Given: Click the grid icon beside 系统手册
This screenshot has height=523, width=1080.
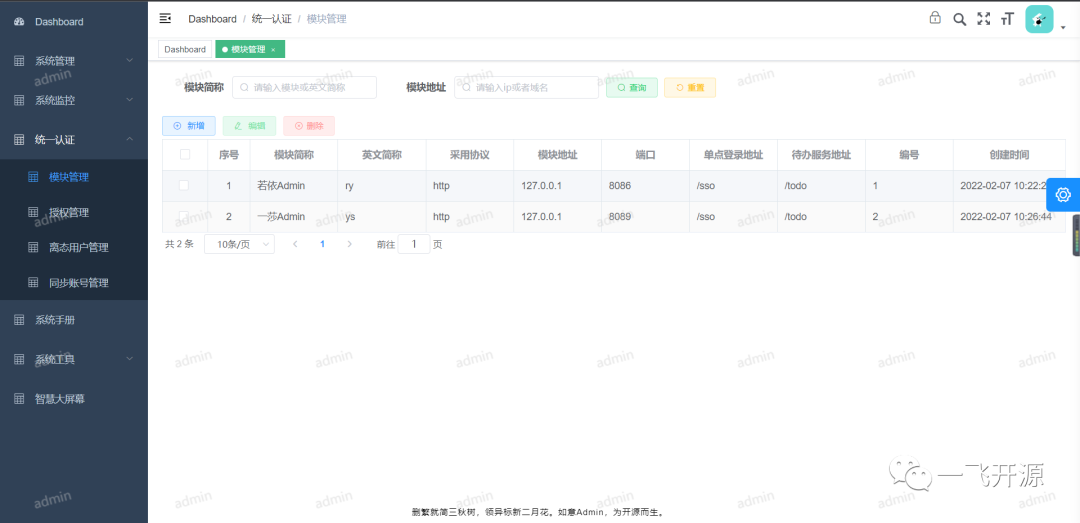Looking at the screenshot, I should [19, 320].
